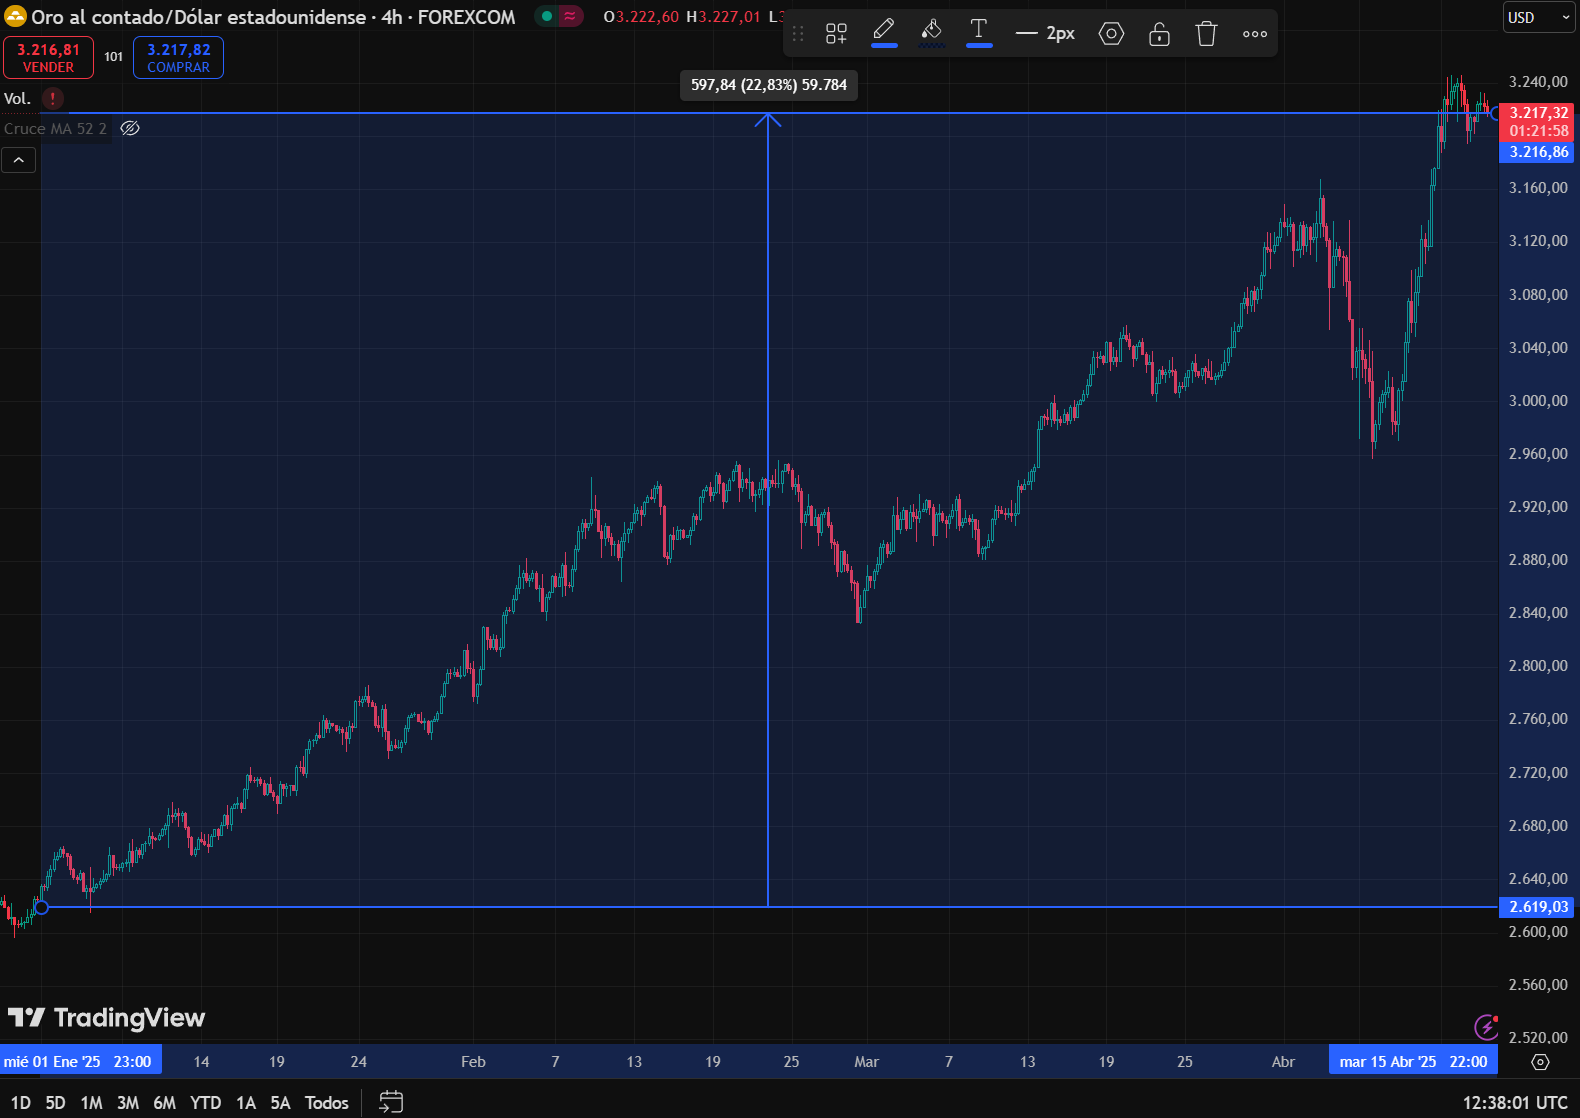Image resolution: width=1580 pixels, height=1118 pixels.
Task: Click the 3.000,00 price axis label
Action: pos(1538,401)
